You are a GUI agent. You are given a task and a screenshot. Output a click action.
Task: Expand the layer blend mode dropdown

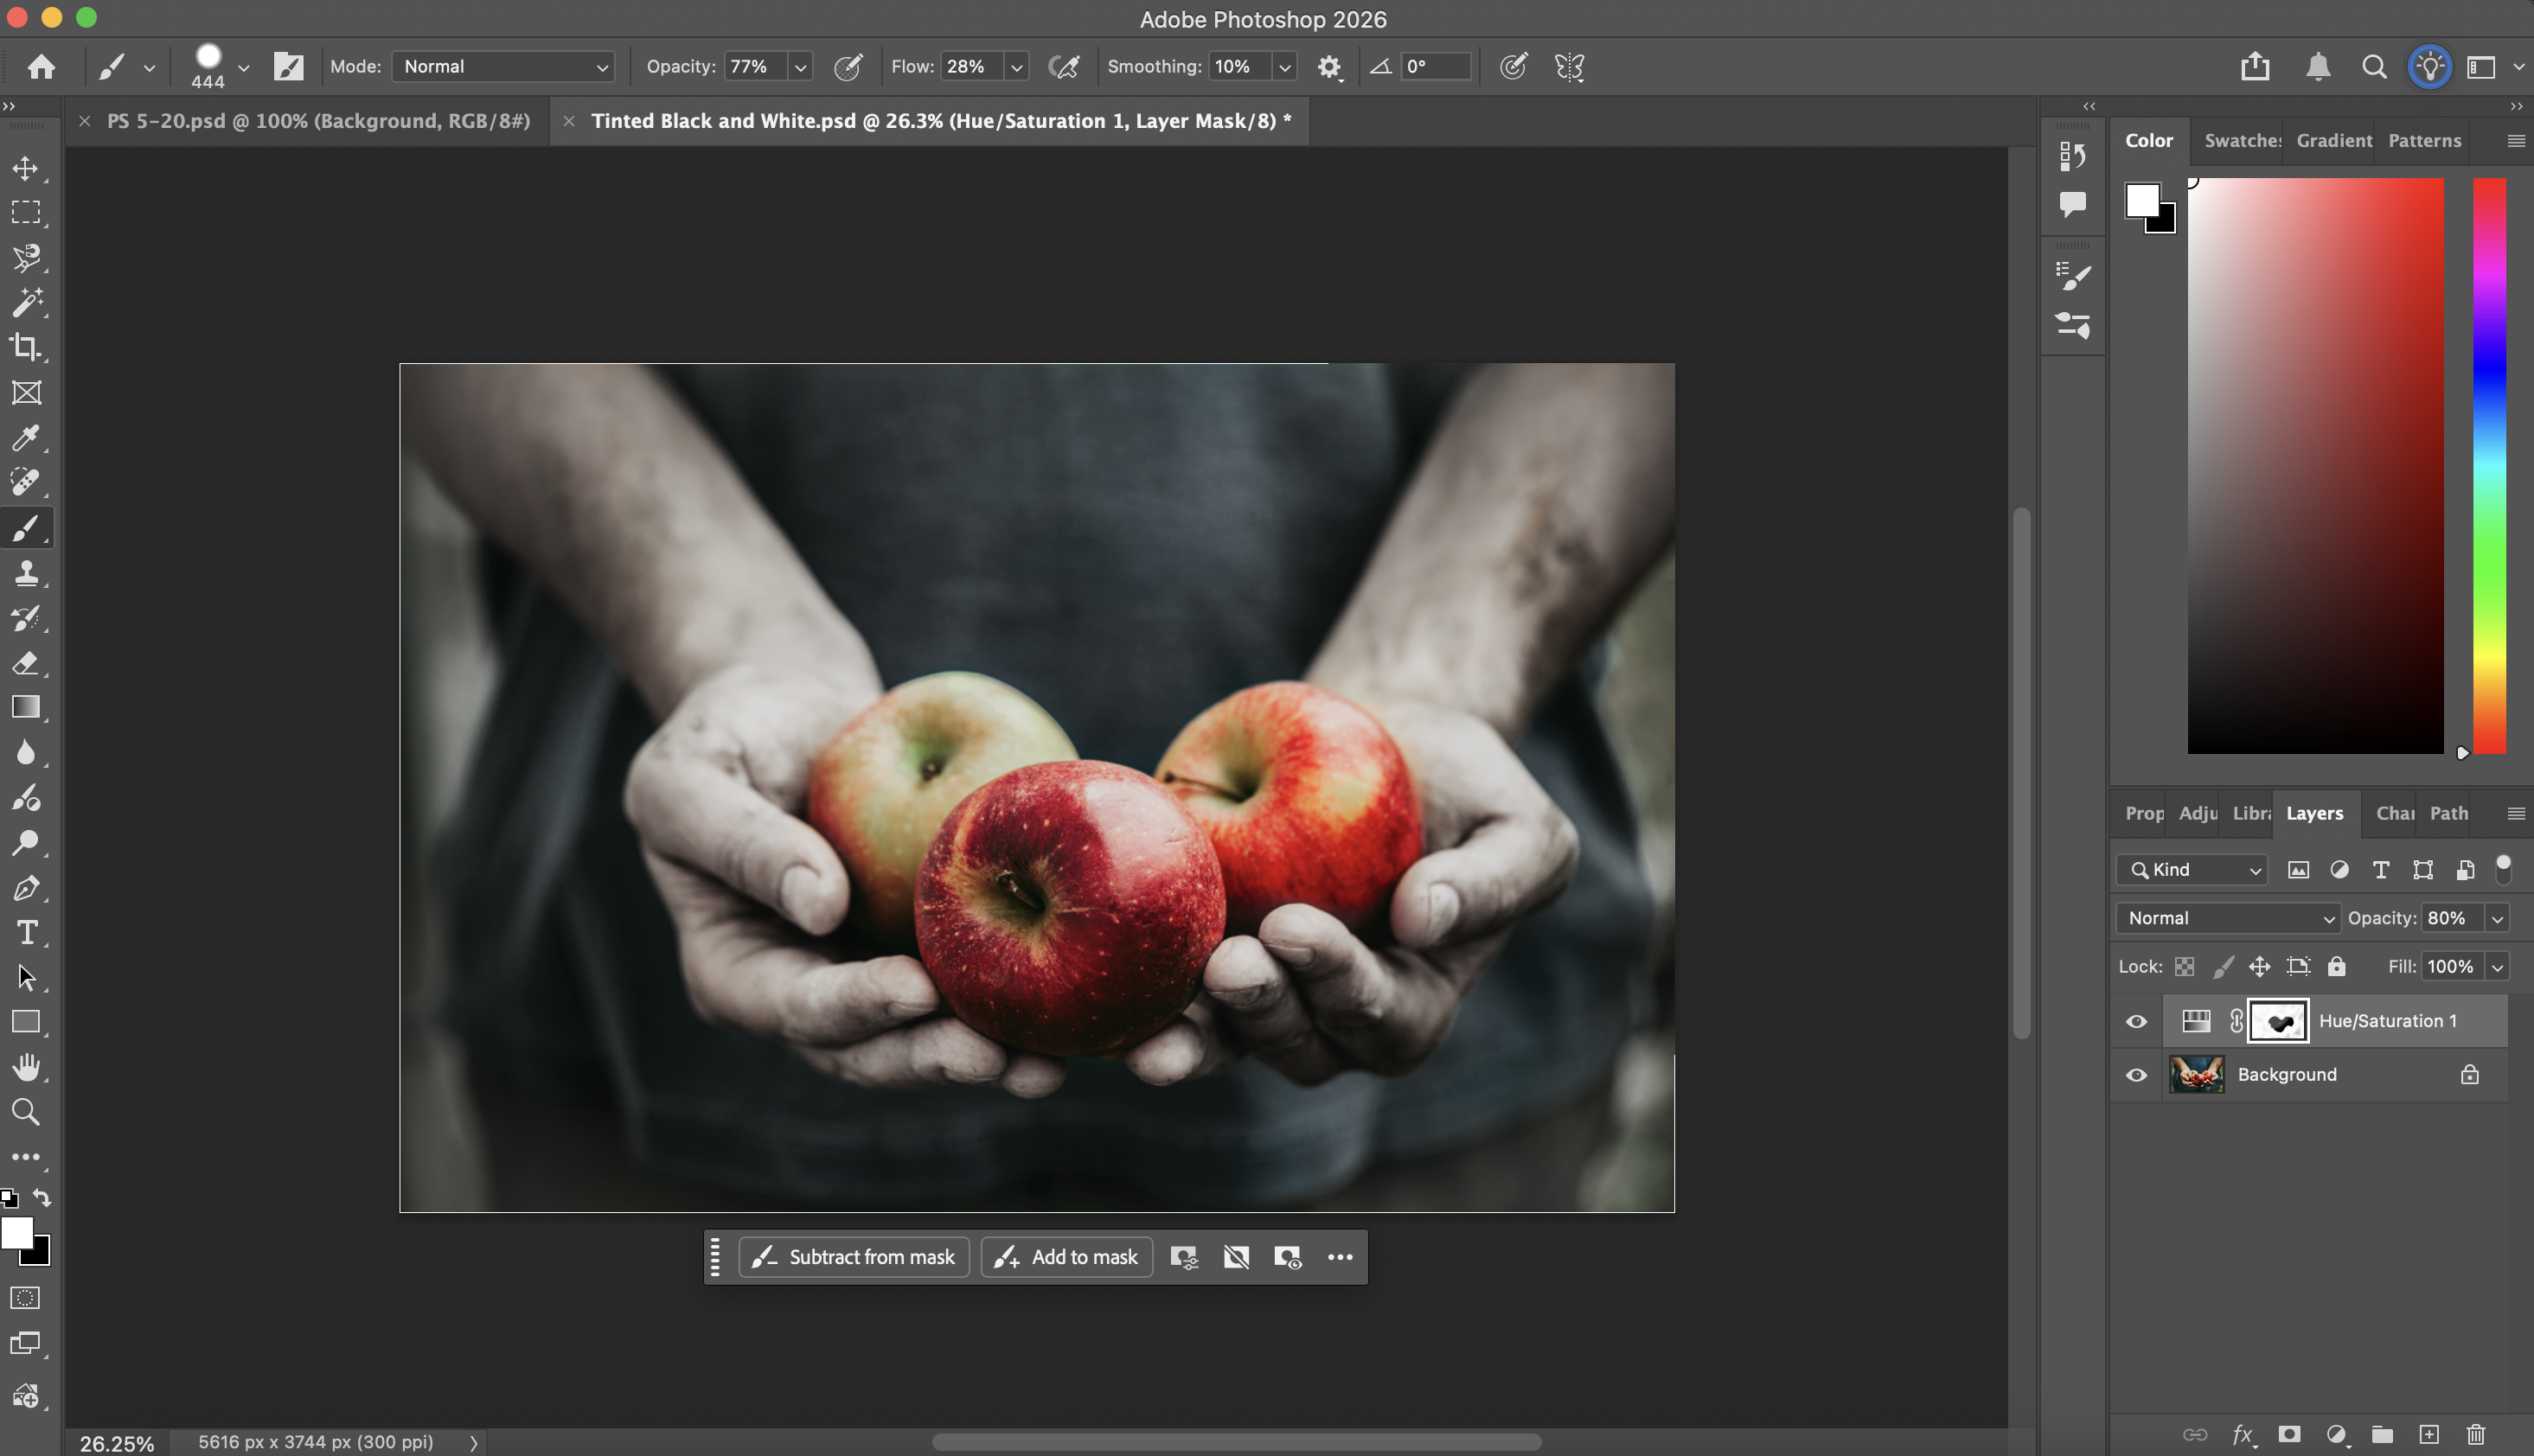[x=2228, y=918]
